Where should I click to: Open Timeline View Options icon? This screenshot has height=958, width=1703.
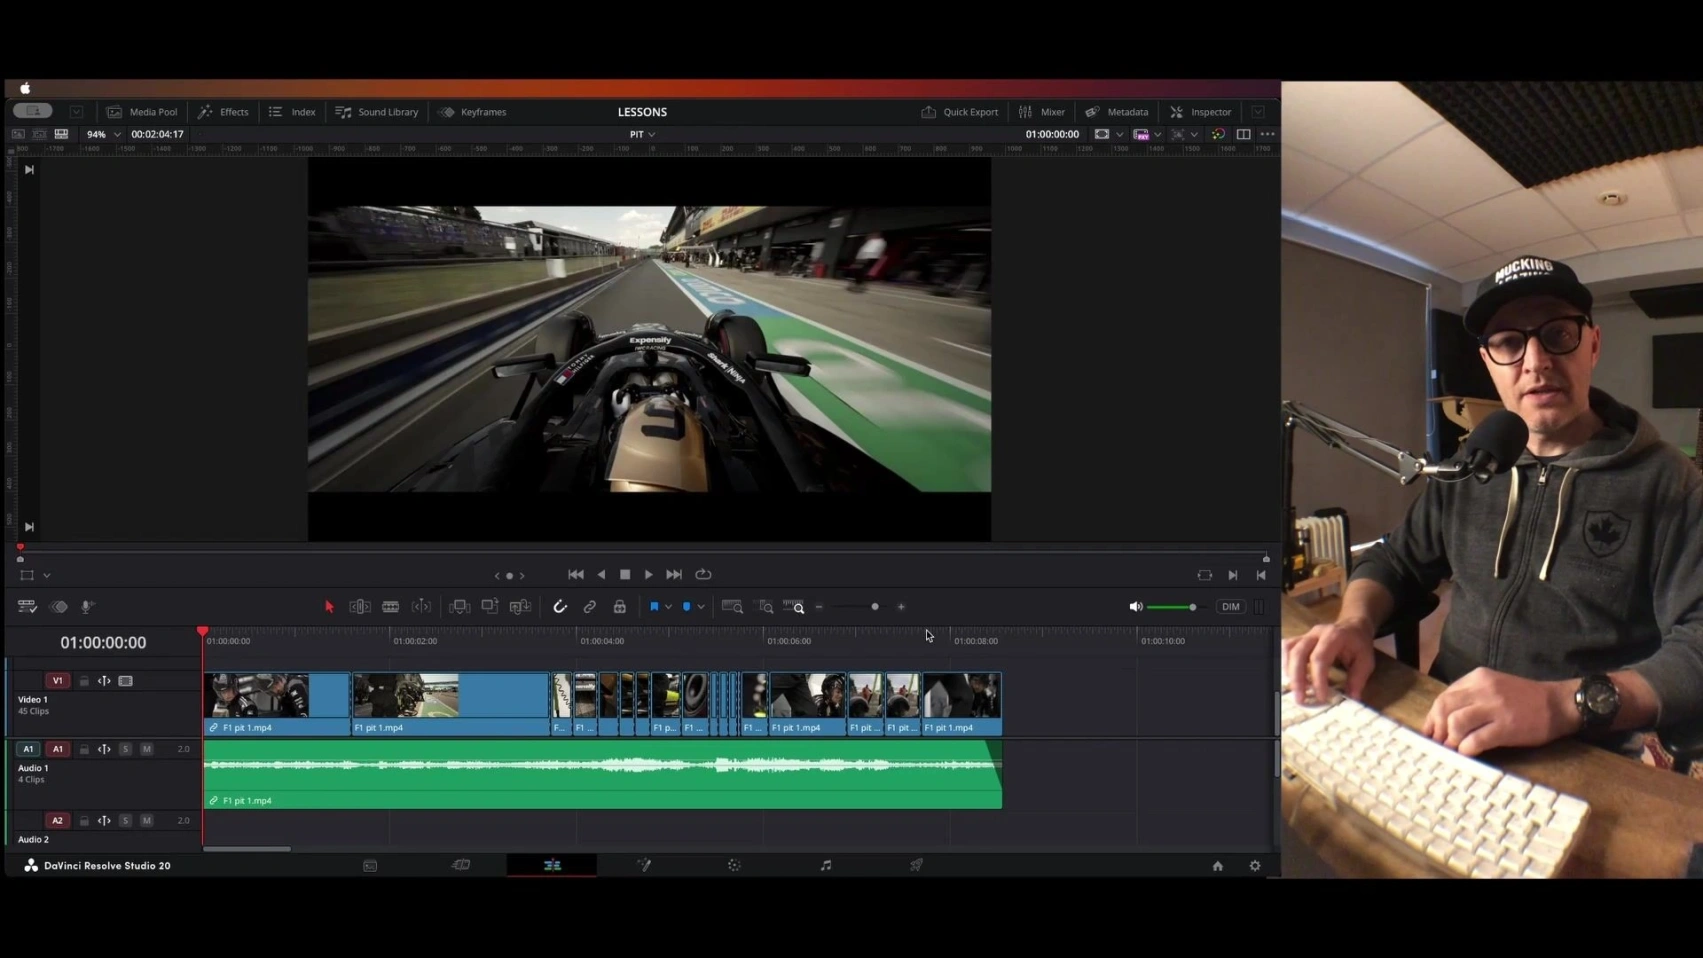(27, 607)
